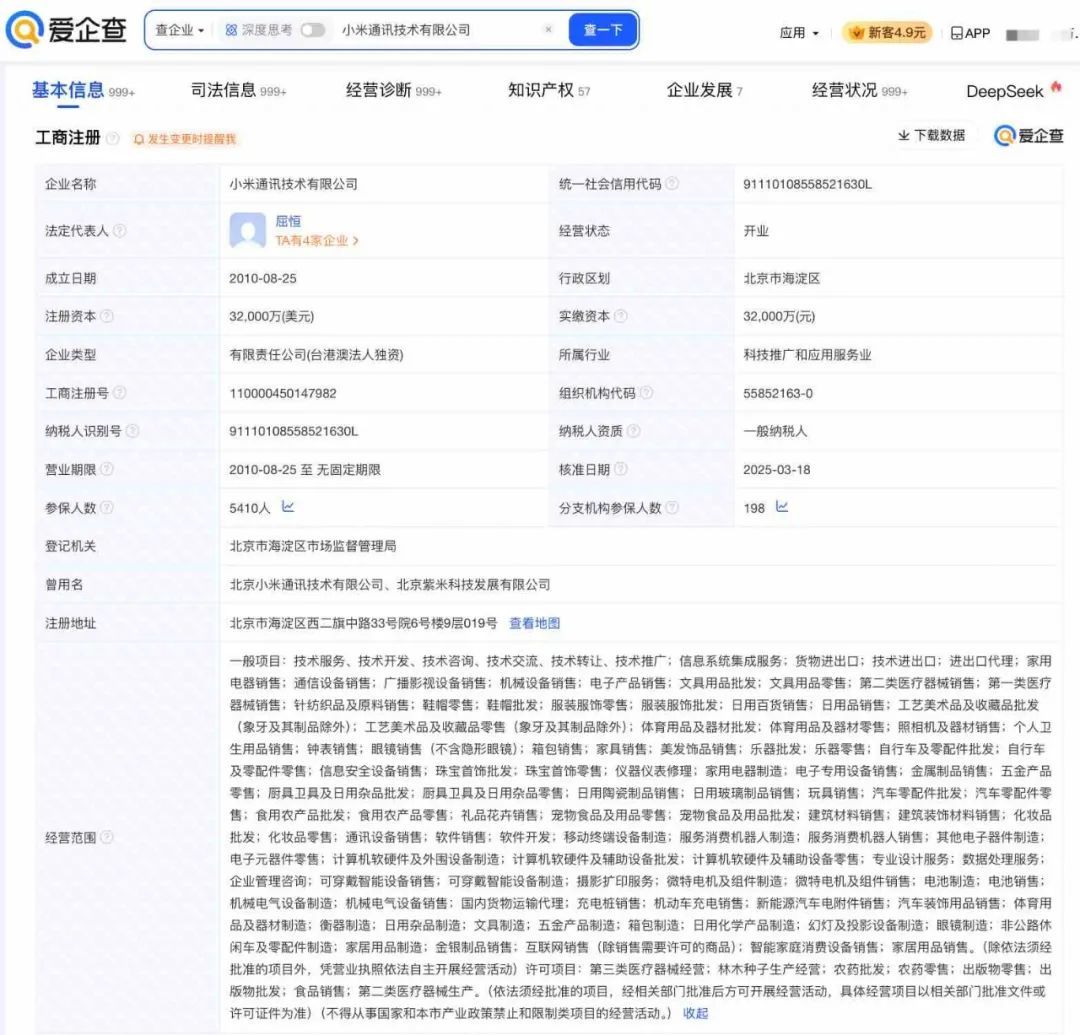The height and width of the screenshot is (1035, 1080).
Task: Switch to the 企业发展 tab
Action: [705, 91]
